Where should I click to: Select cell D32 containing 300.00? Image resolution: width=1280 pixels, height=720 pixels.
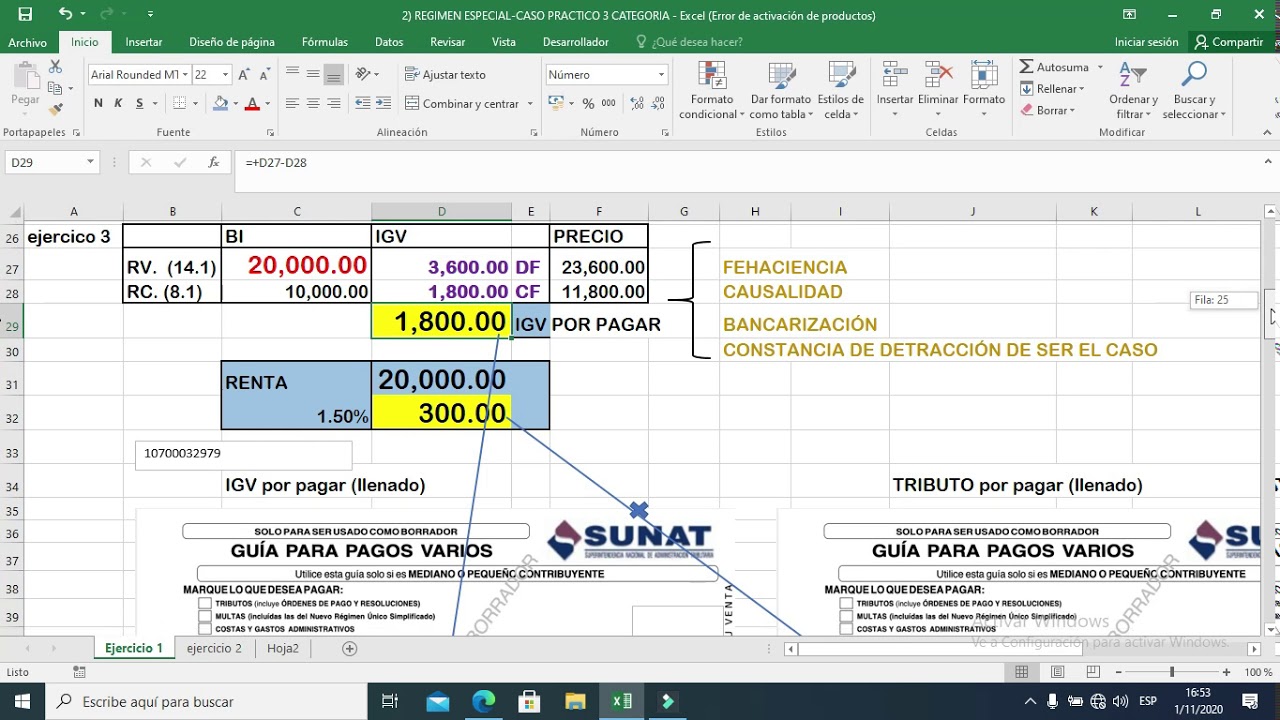point(441,414)
